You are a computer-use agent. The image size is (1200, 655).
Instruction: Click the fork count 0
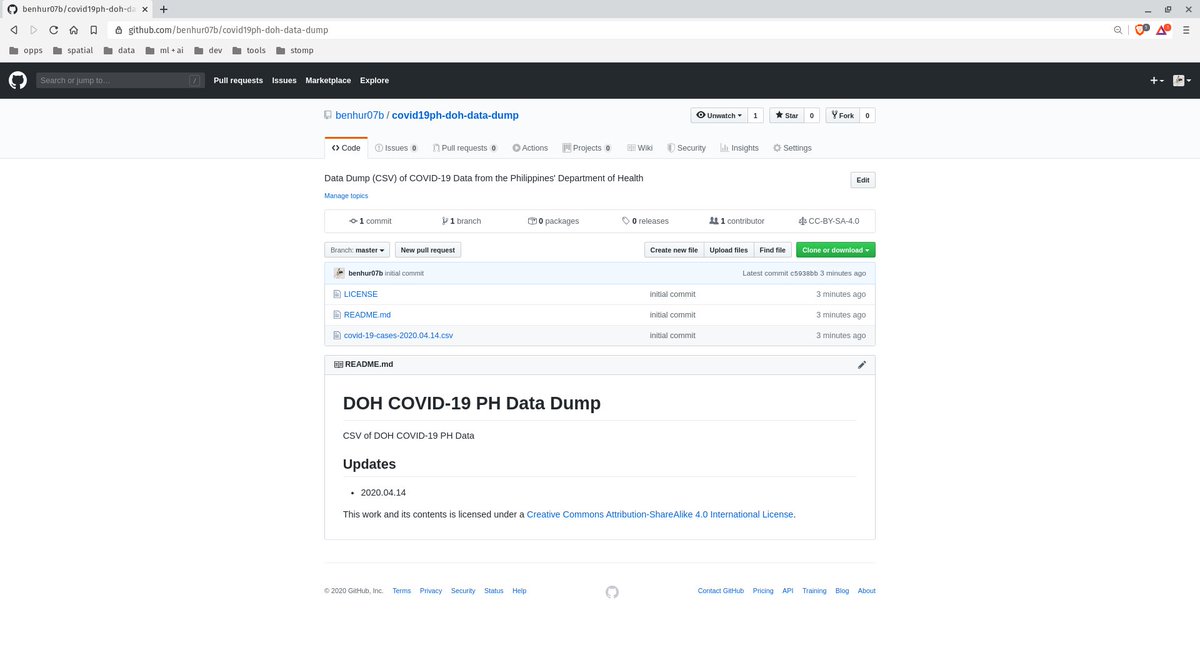pos(867,116)
